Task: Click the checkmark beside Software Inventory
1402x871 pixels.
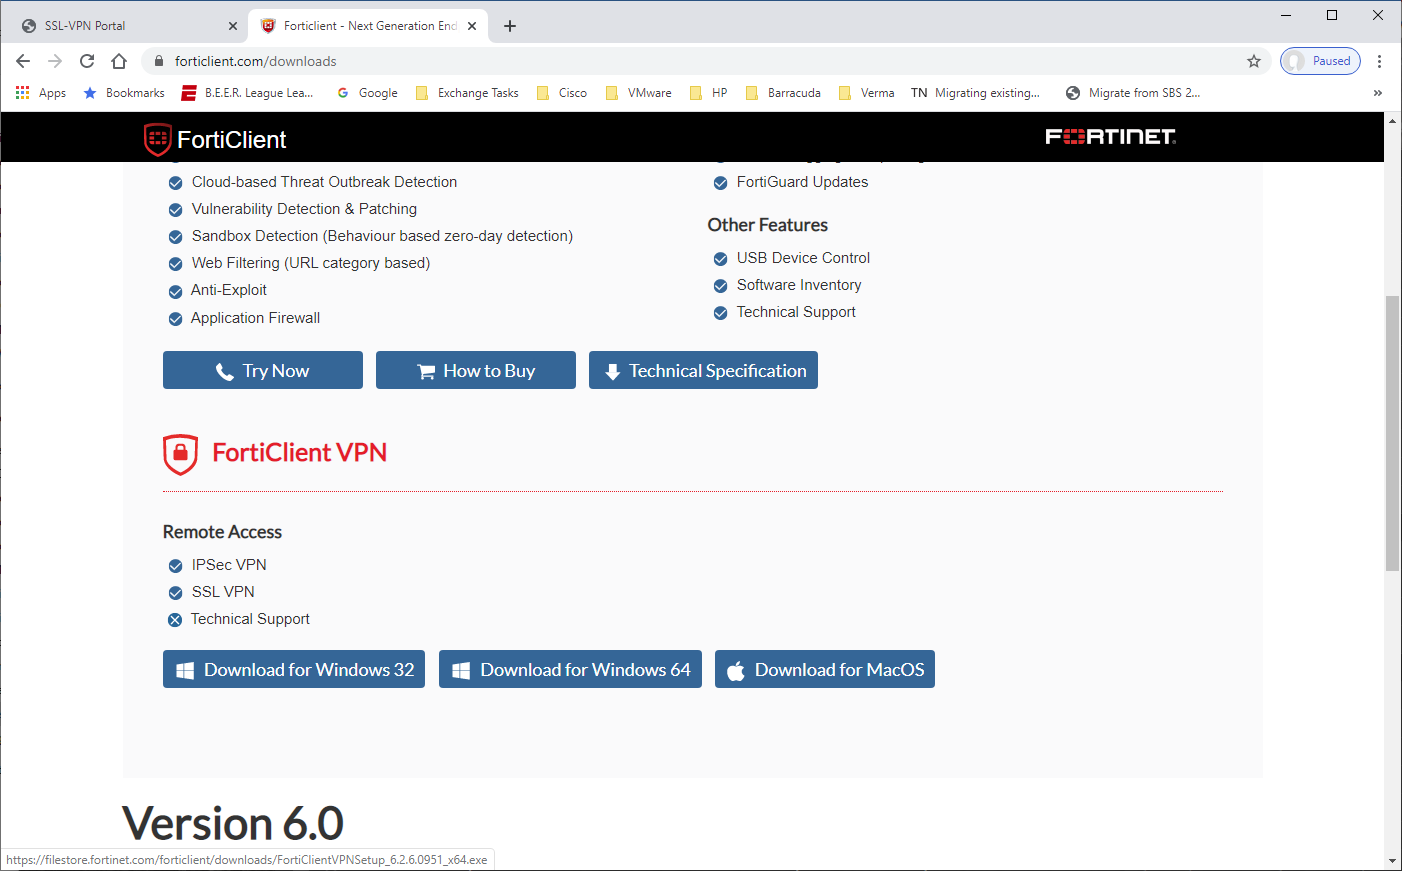Action: point(720,286)
